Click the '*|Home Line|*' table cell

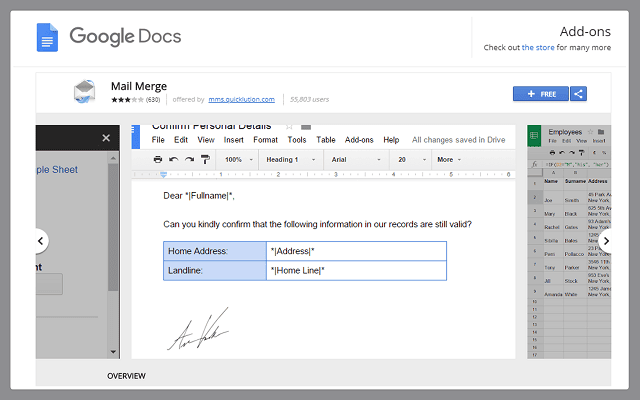pos(356,271)
